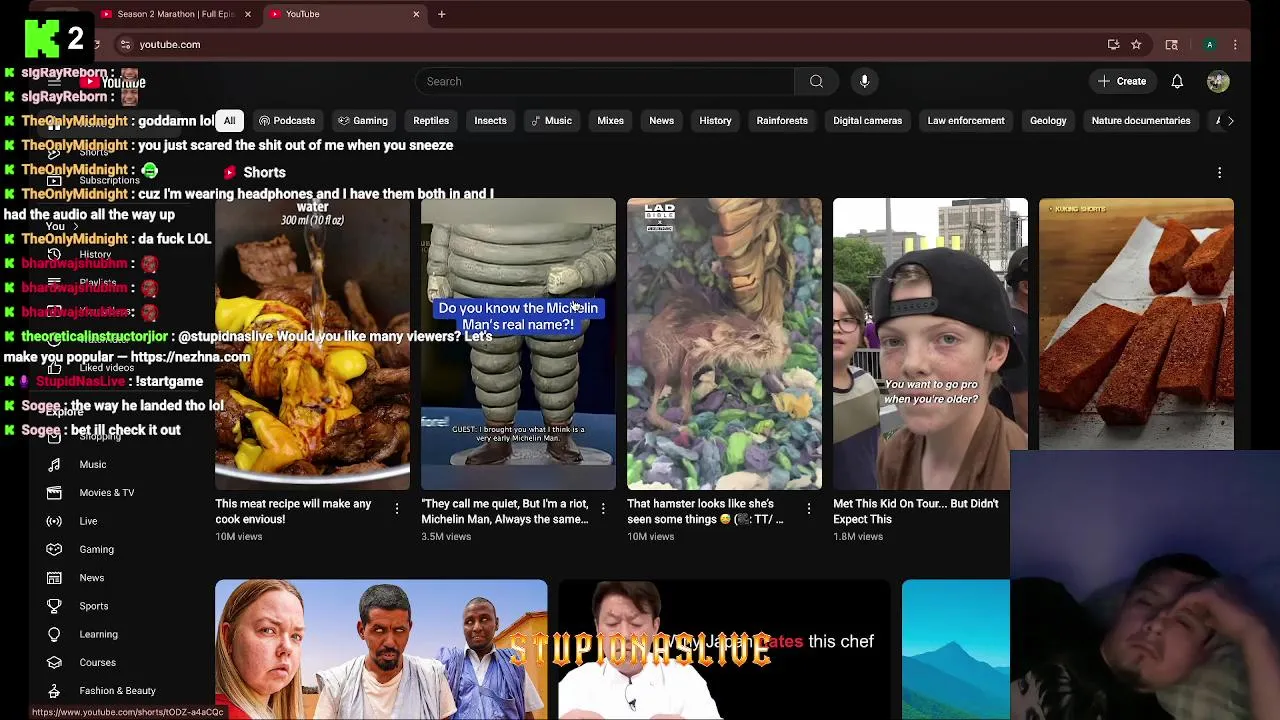The width and height of the screenshot is (1280, 720).
Task: Play the Michelin Man short thumbnail
Action: [518, 344]
